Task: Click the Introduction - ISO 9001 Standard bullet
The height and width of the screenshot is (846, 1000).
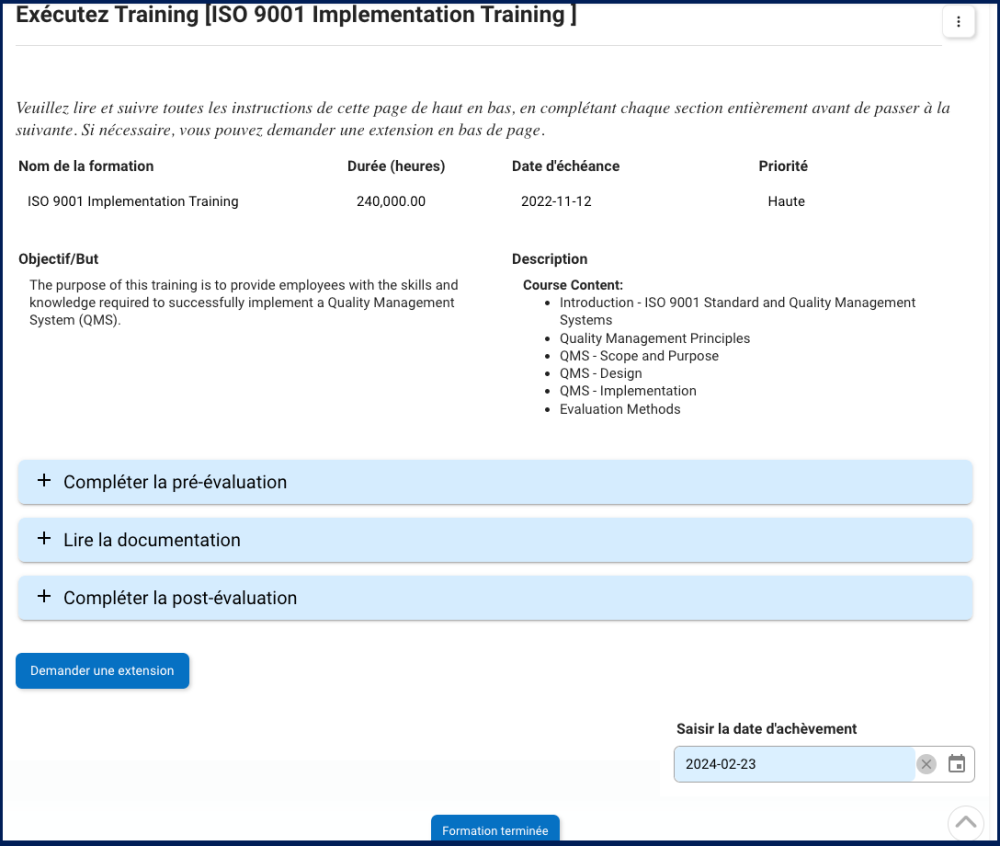Action: pyautogui.click(x=737, y=311)
